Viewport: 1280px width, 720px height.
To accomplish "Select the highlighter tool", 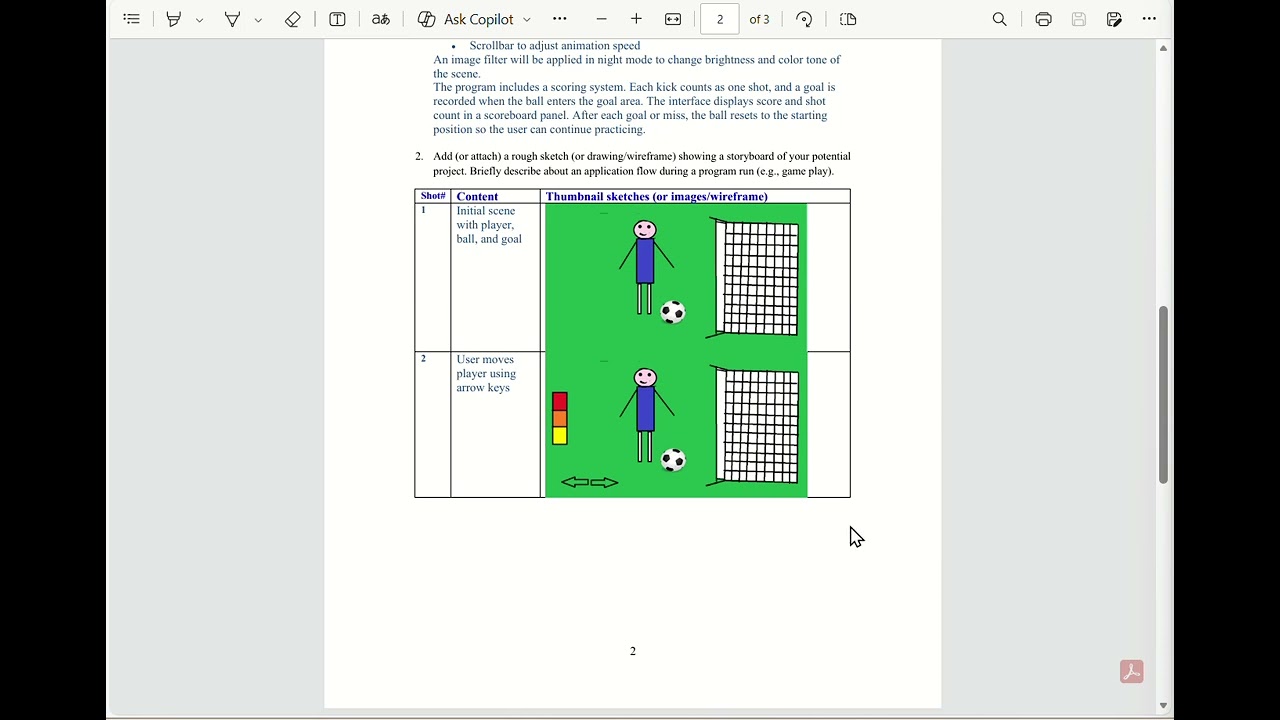I will pyautogui.click(x=174, y=19).
